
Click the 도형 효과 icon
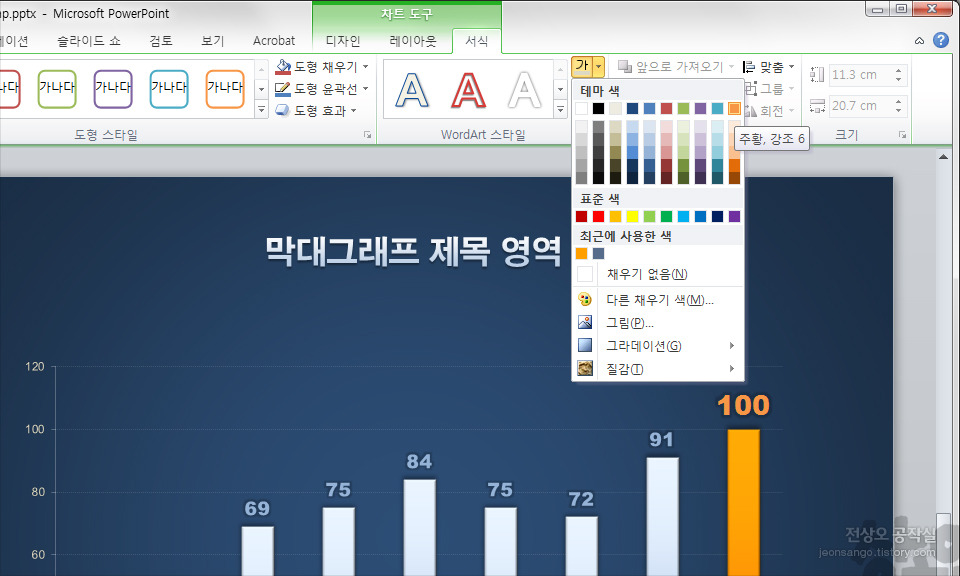(x=282, y=110)
